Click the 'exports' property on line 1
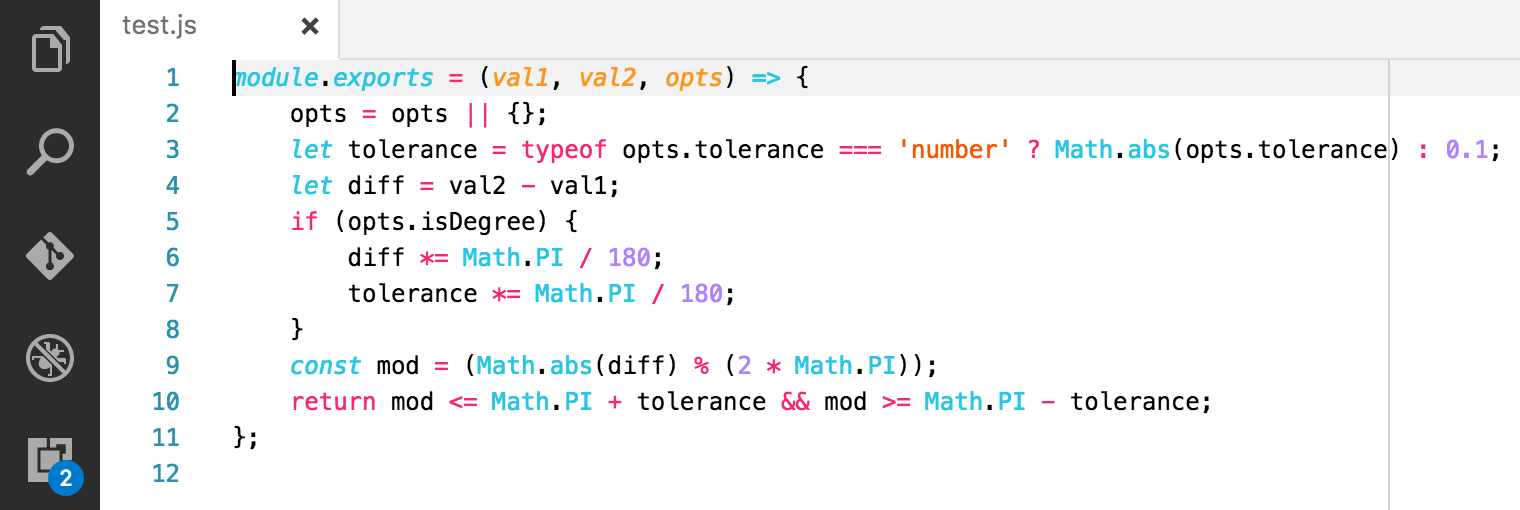The image size is (1520, 510). 384,78
